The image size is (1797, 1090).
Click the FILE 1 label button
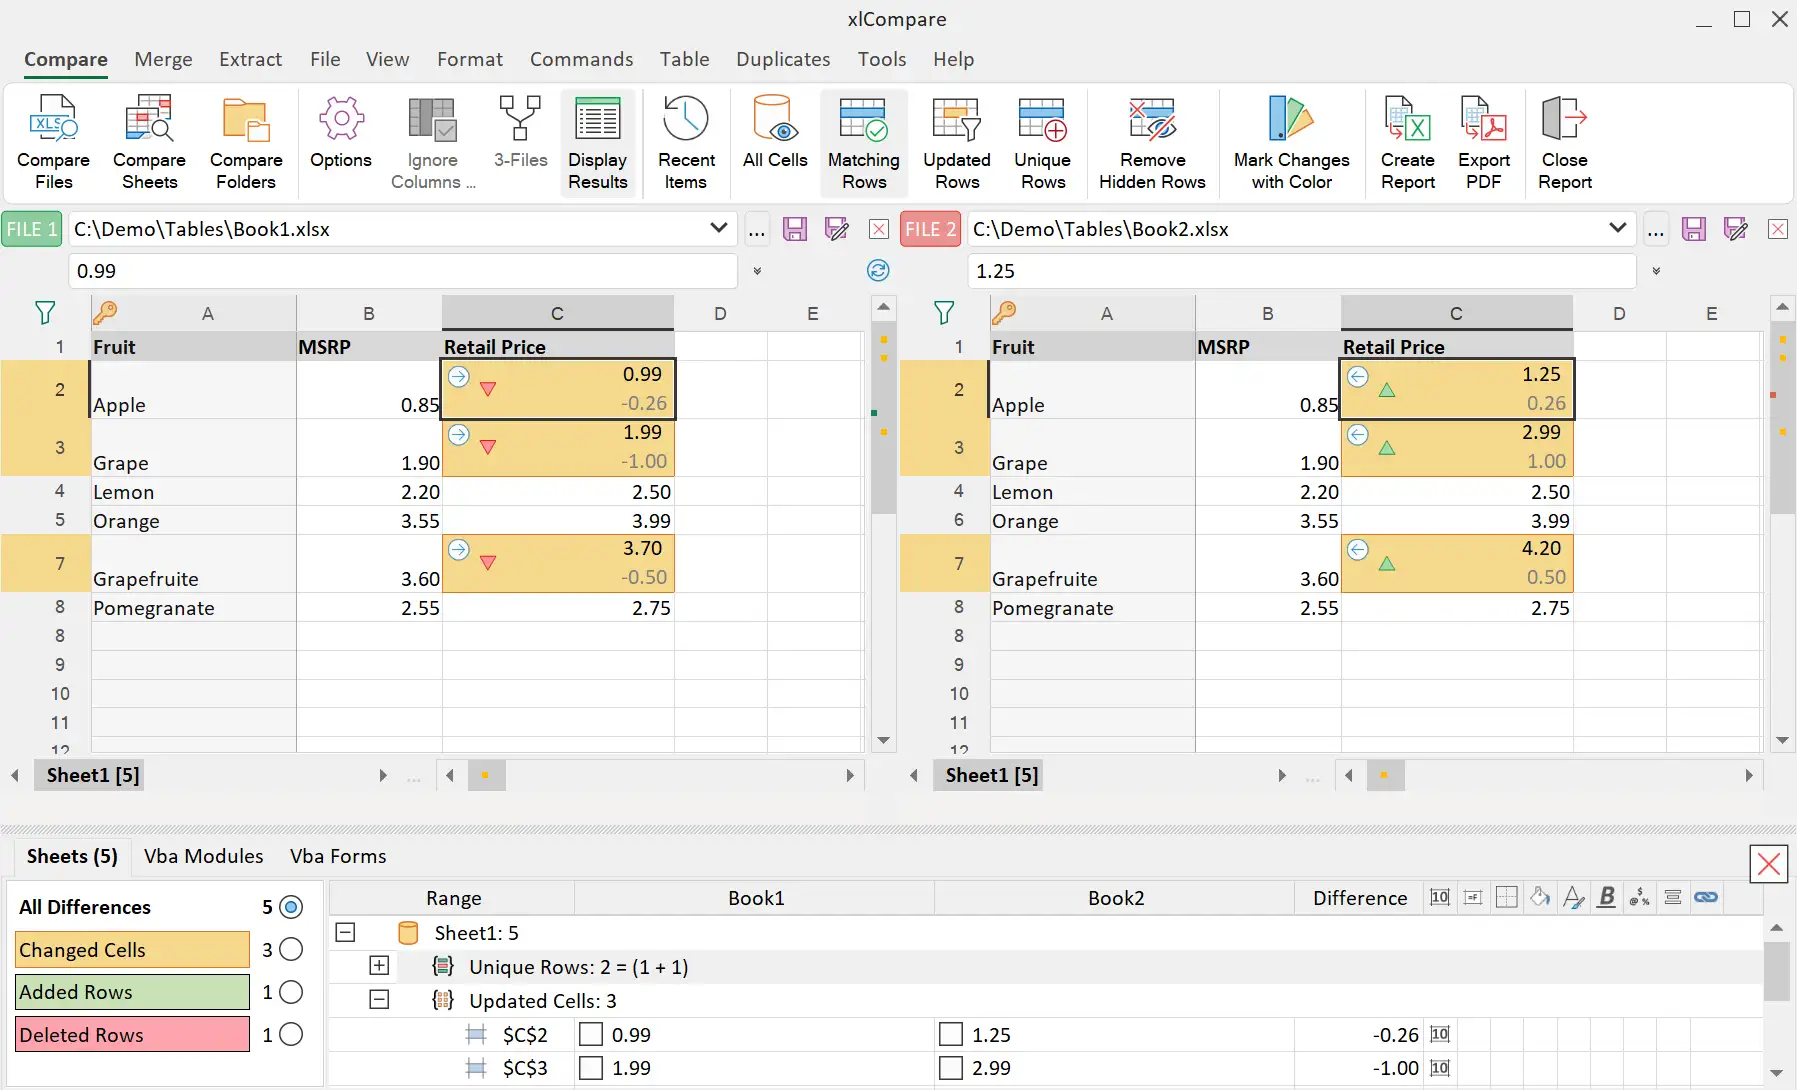[32, 229]
